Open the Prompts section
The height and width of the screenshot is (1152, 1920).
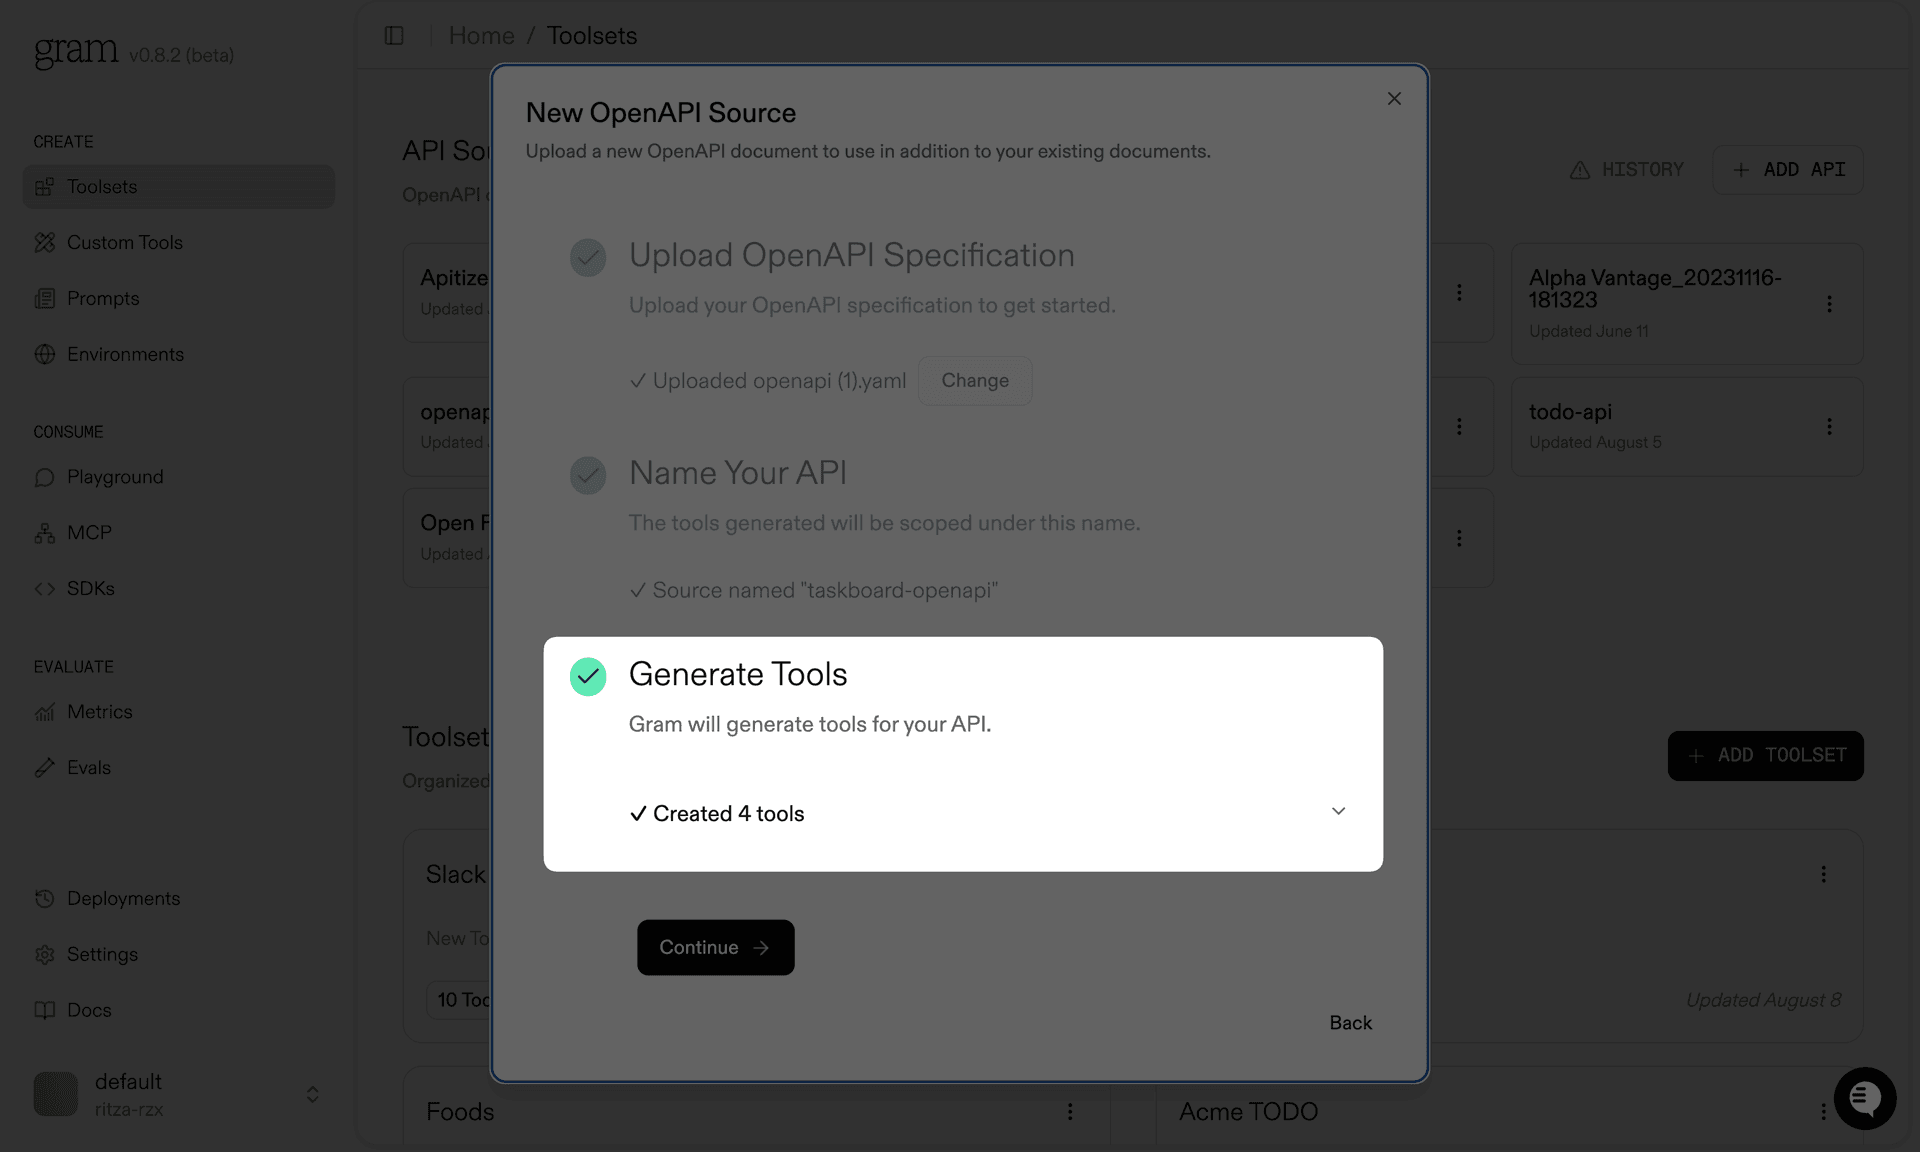(103, 298)
